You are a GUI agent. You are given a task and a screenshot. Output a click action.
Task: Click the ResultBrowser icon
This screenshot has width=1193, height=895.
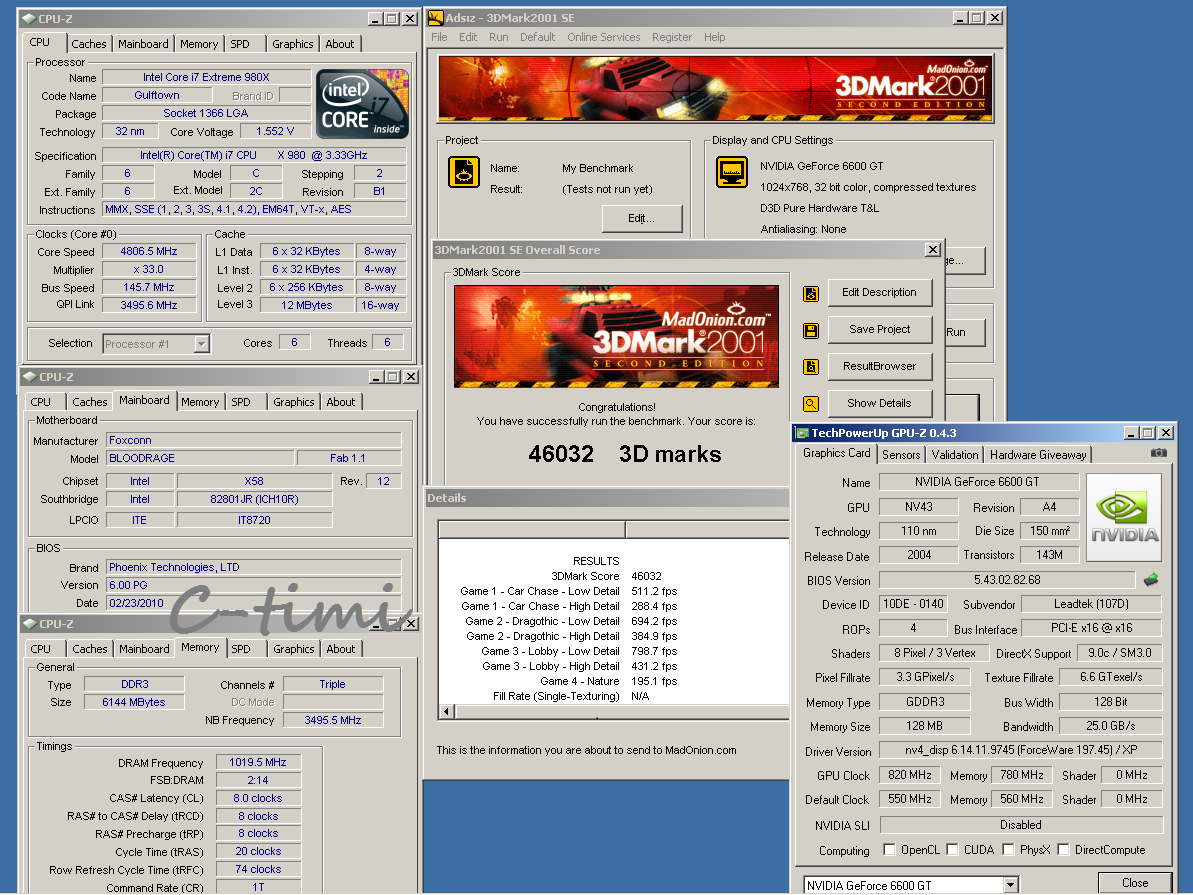click(x=811, y=367)
